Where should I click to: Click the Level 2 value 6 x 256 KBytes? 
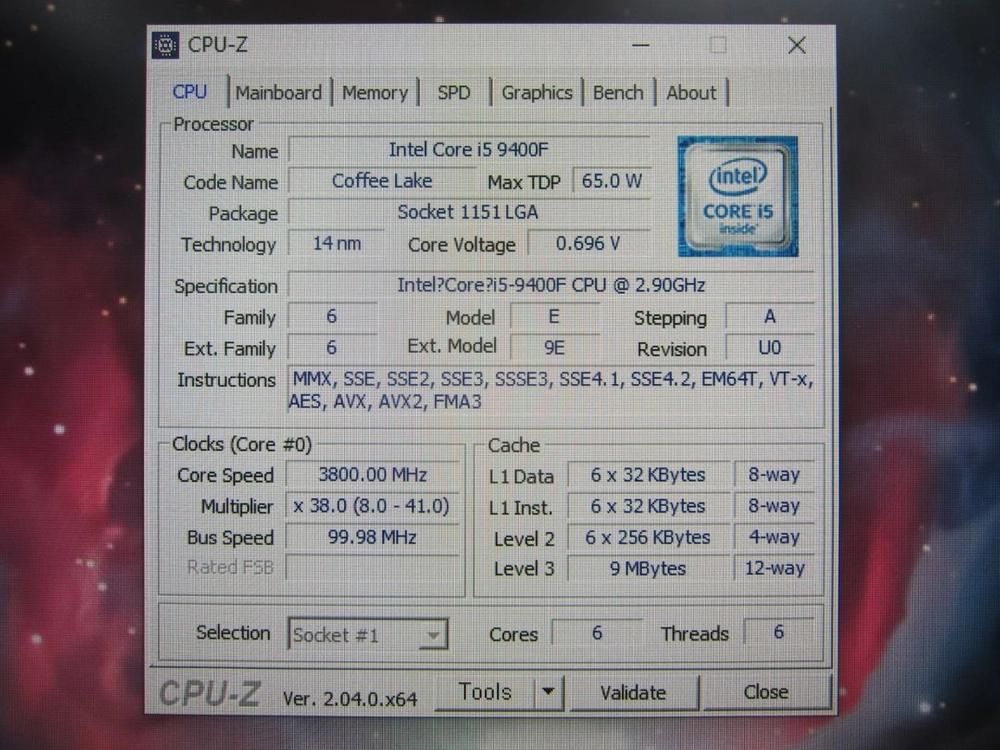coord(648,538)
